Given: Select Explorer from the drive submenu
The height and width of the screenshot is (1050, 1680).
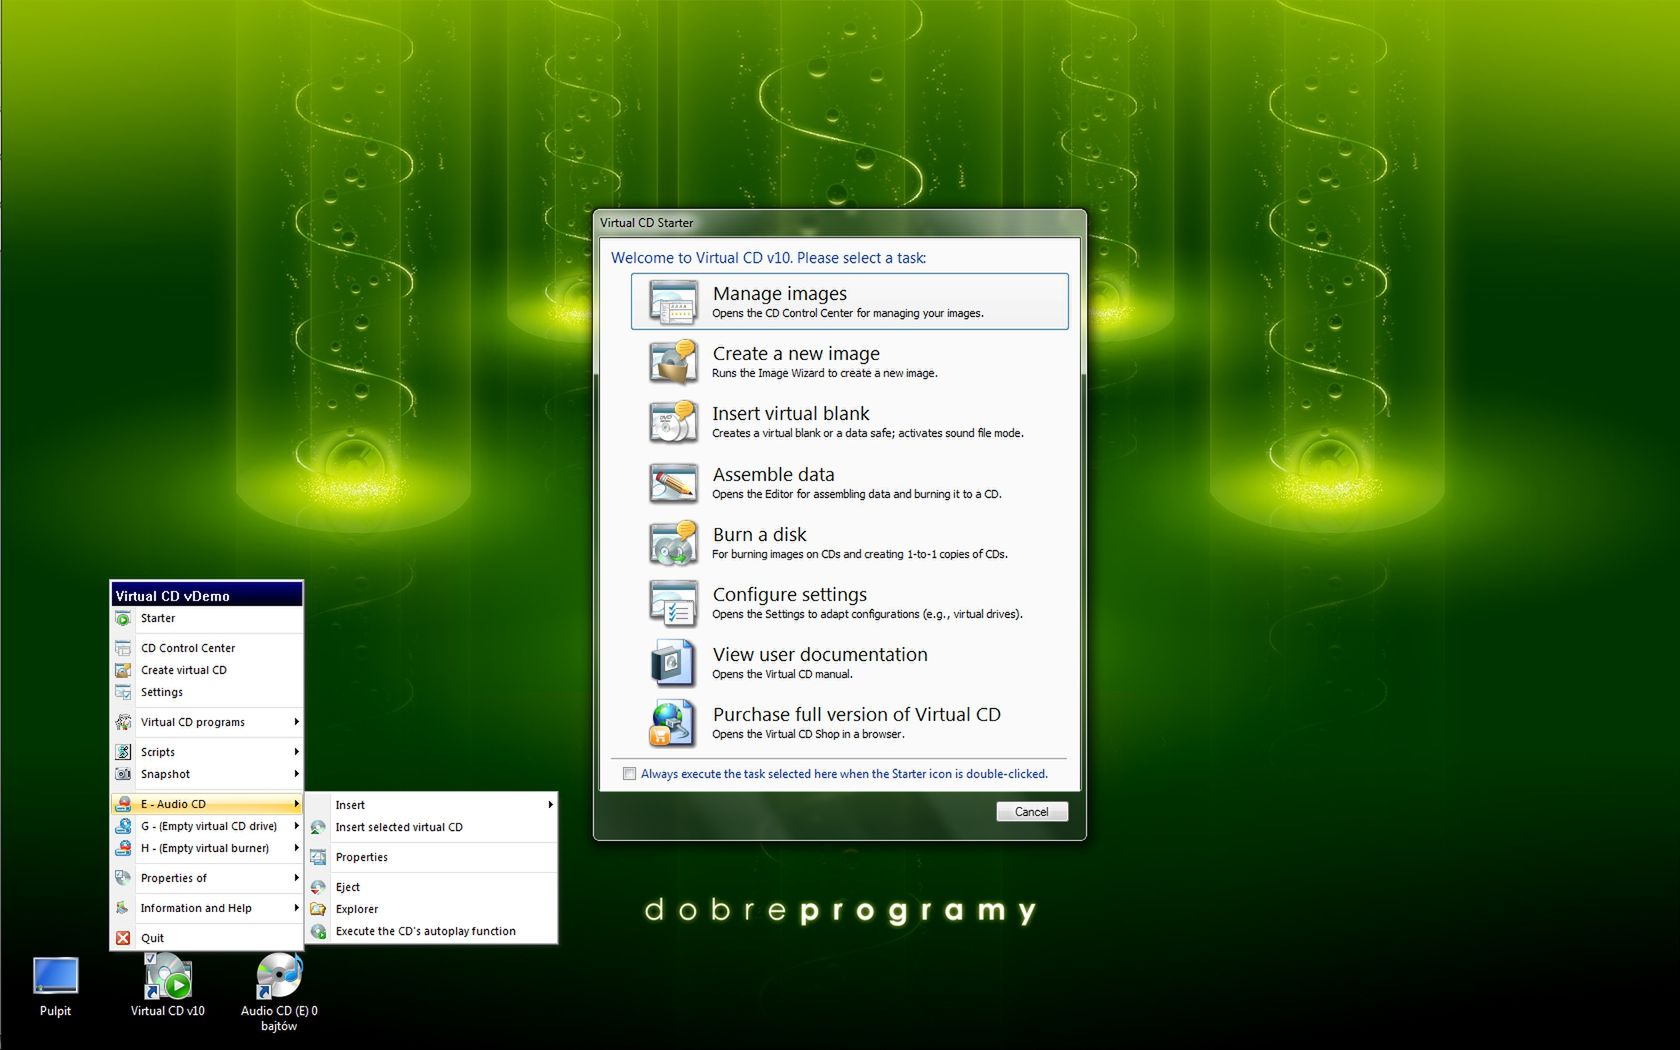Looking at the screenshot, I should click(431, 909).
